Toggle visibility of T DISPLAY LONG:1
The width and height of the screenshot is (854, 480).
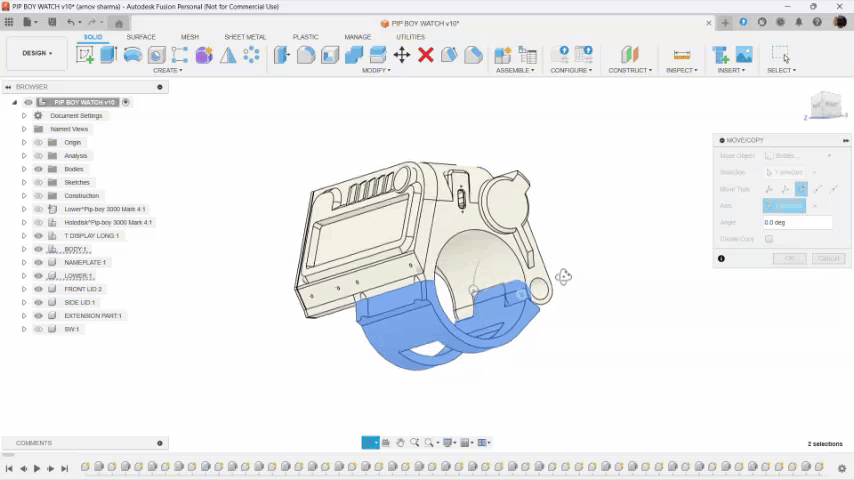pyautogui.click(x=38, y=235)
